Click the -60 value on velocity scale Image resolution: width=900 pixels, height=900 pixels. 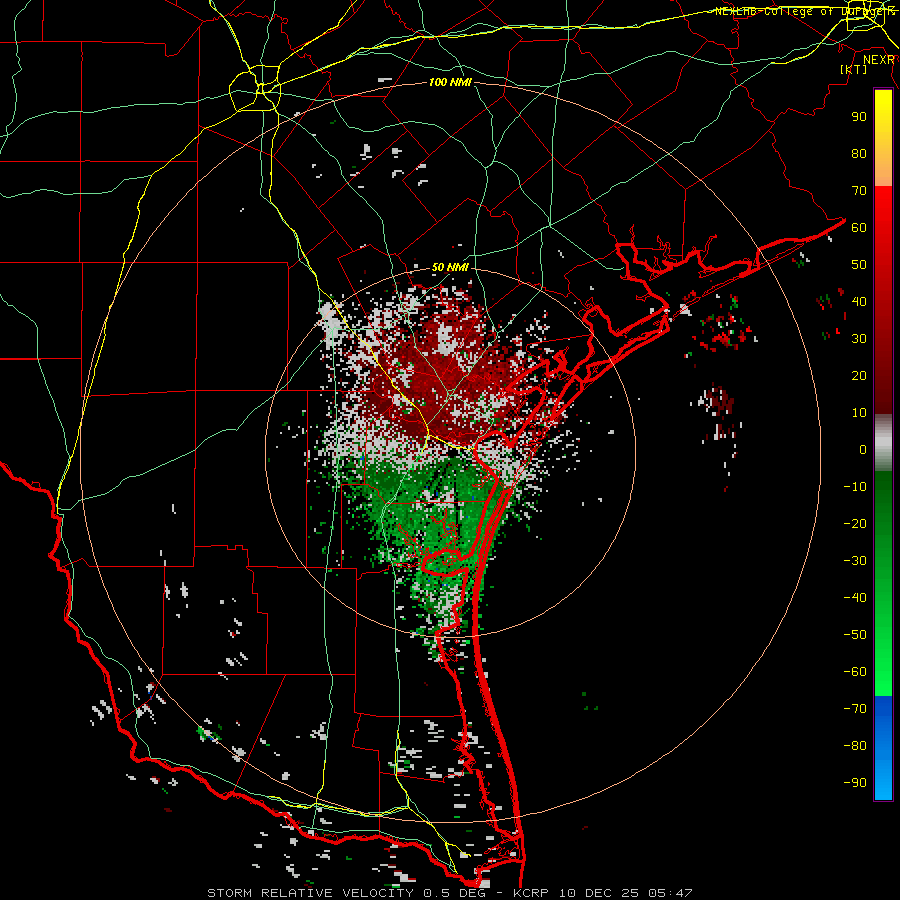pos(855,672)
